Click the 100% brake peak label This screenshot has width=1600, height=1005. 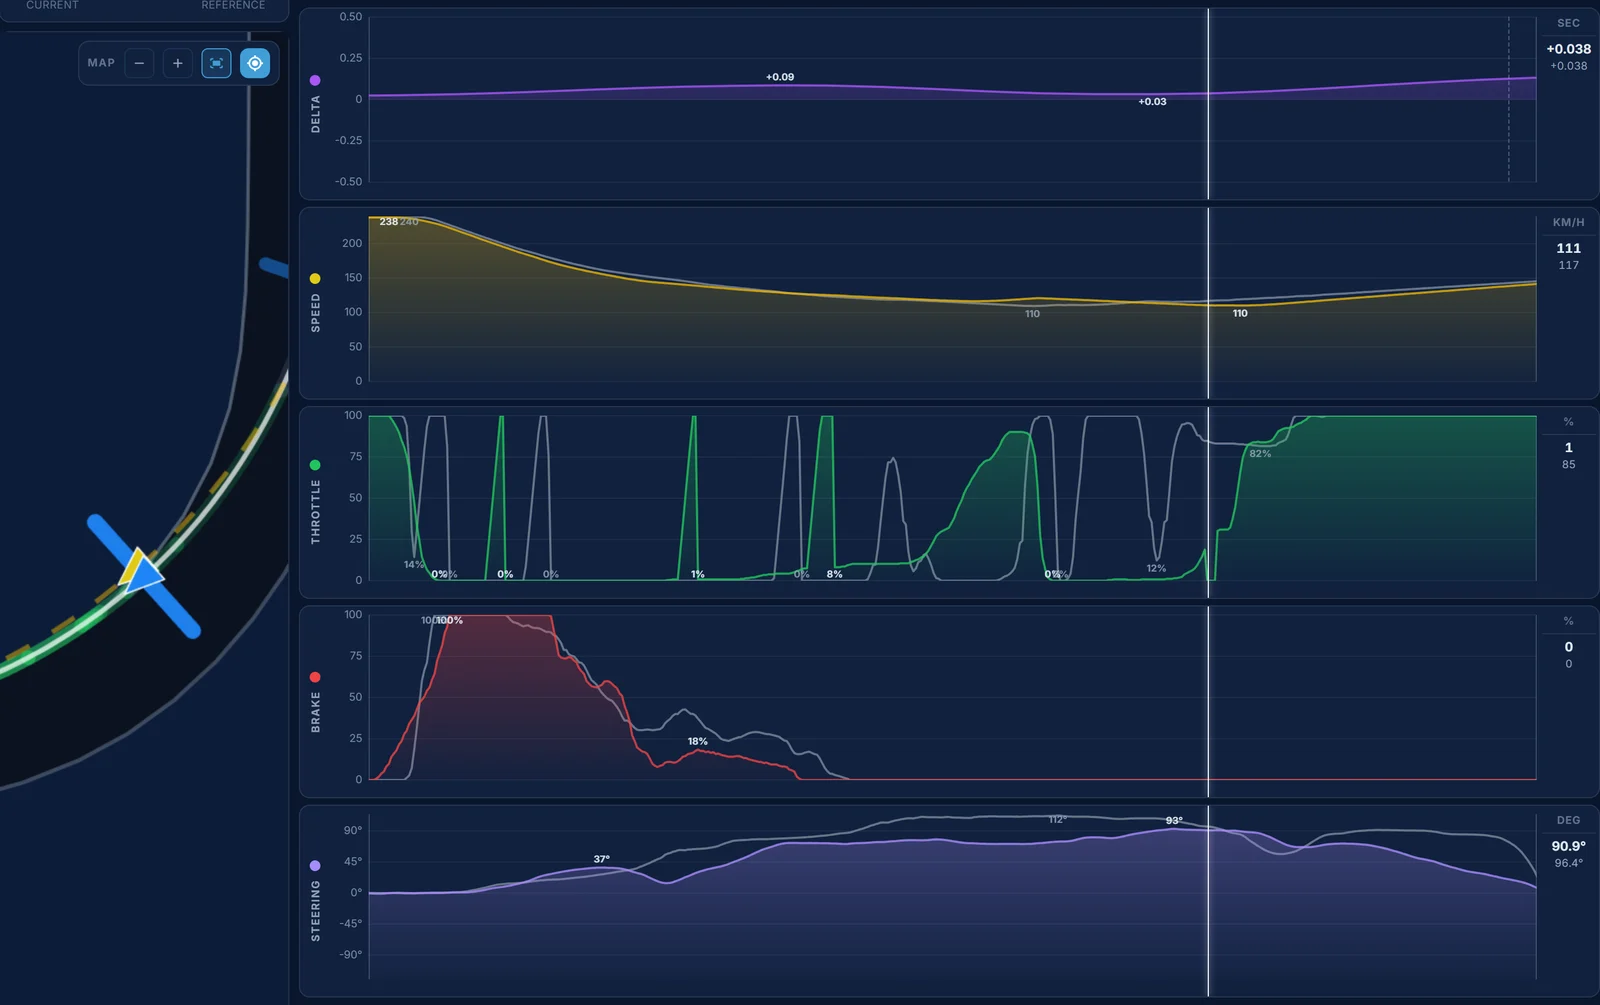coord(450,621)
